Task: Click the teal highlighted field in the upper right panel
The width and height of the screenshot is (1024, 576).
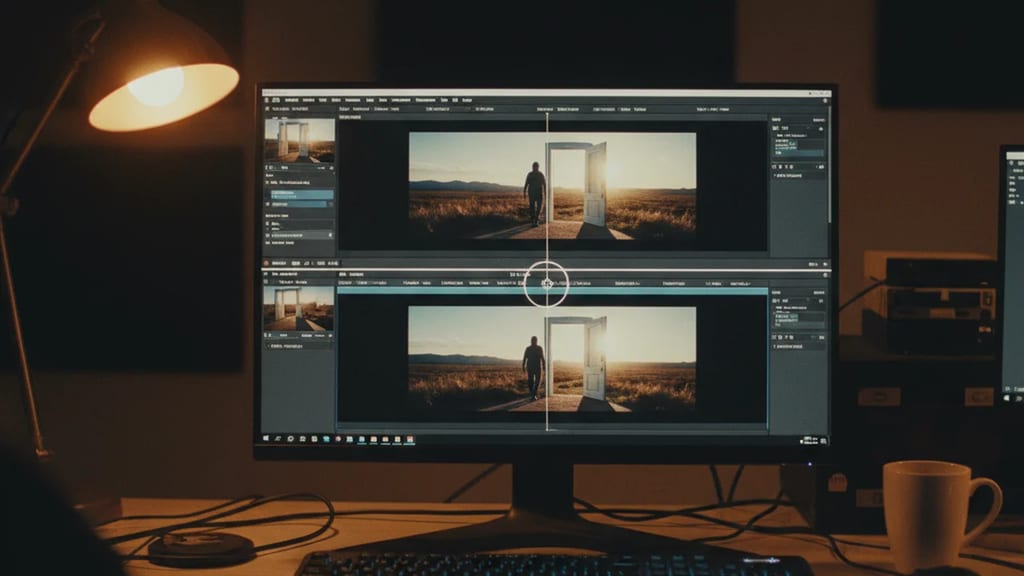Action: [x=799, y=153]
